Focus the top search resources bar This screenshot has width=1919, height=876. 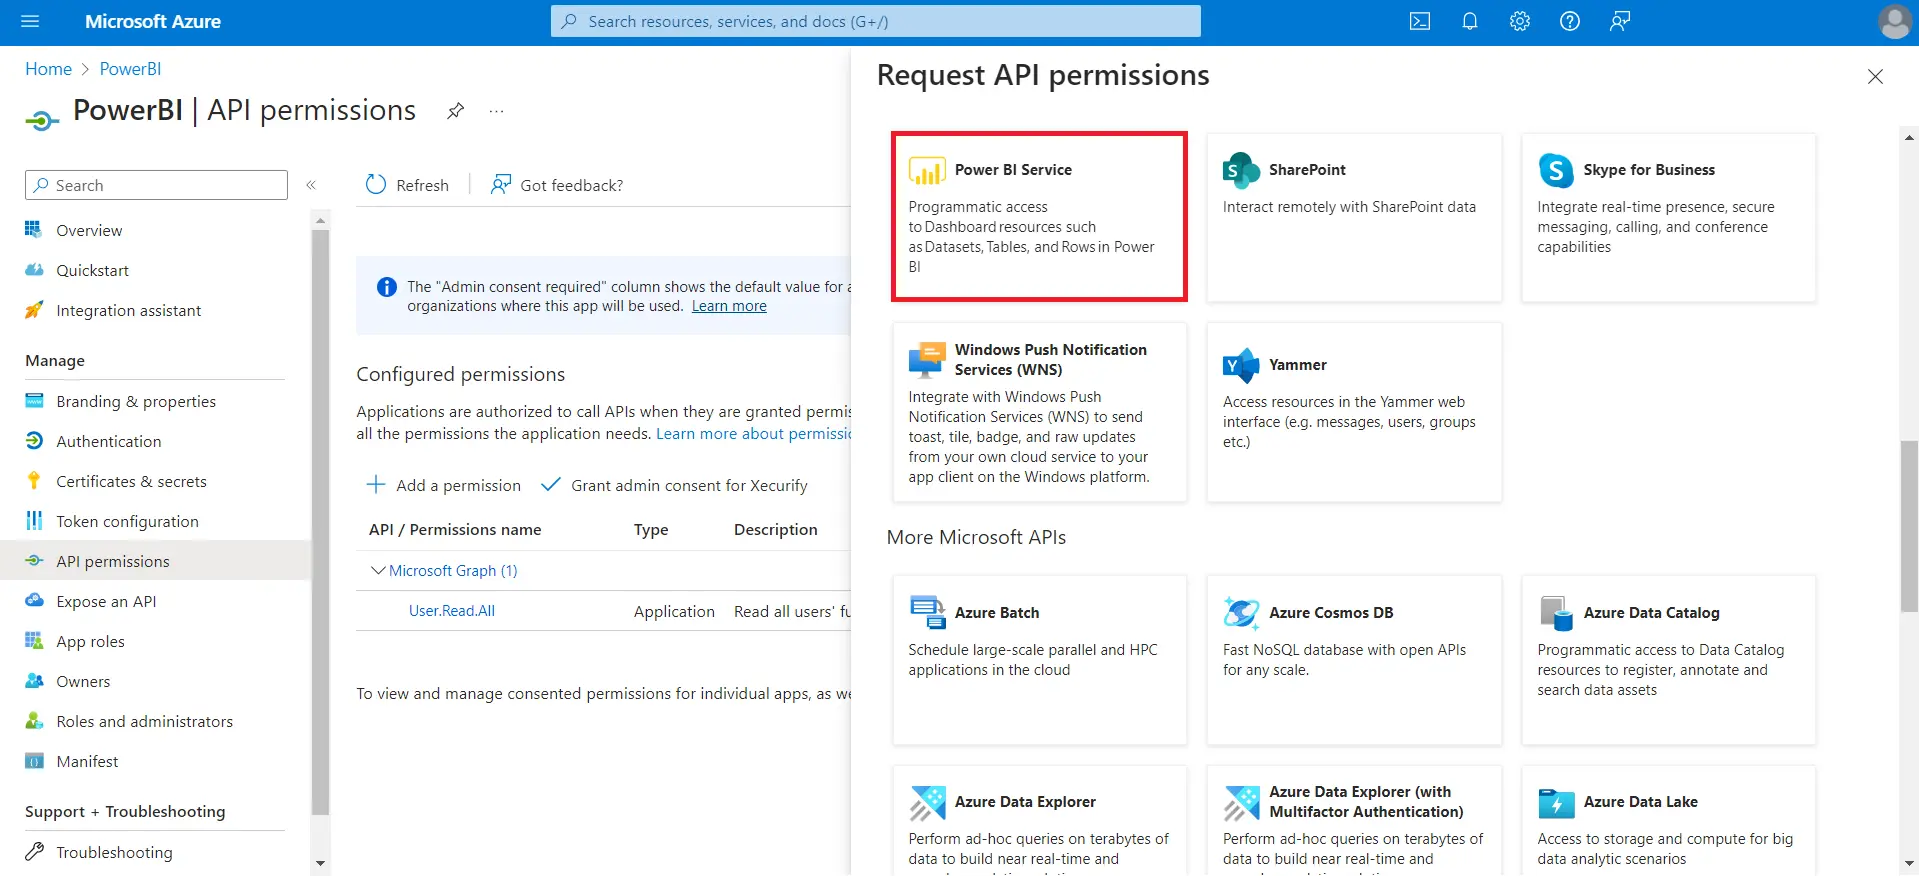tap(875, 21)
